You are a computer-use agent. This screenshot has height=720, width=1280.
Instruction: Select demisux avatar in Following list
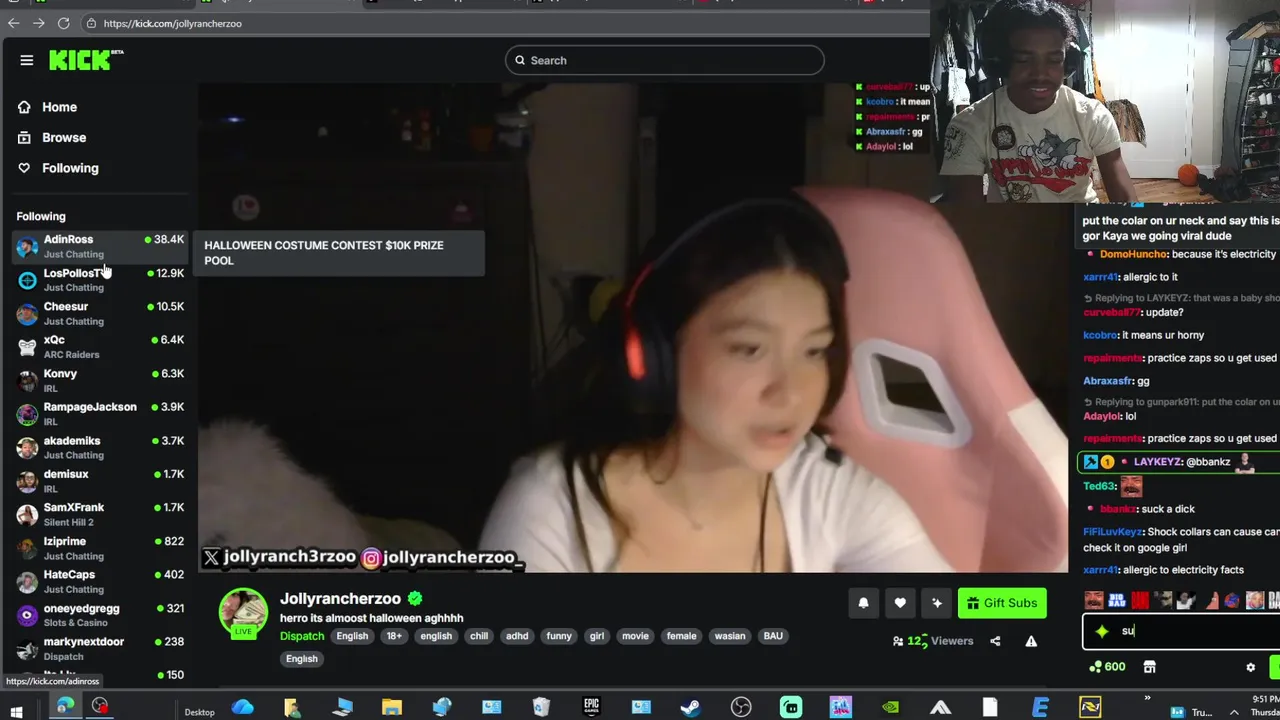click(x=27, y=481)
